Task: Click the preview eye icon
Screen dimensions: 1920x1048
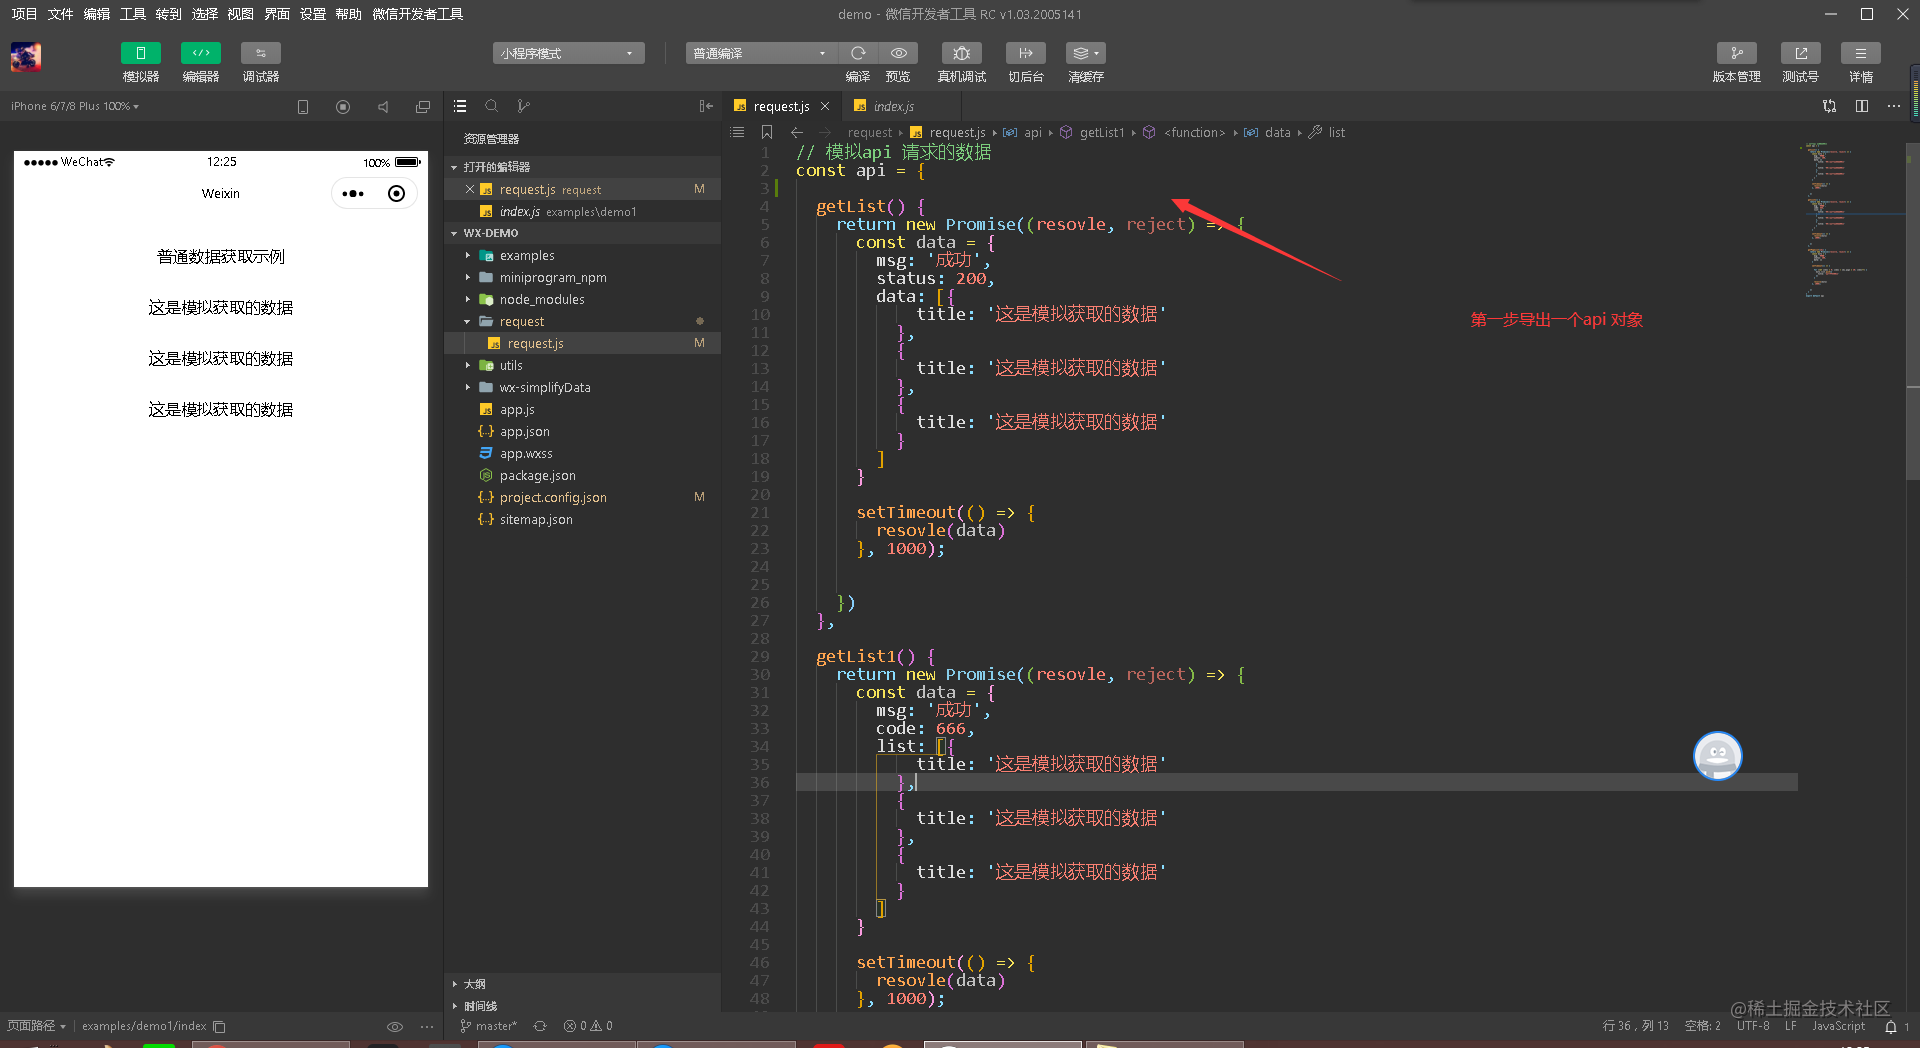Action: click(899, 53)
